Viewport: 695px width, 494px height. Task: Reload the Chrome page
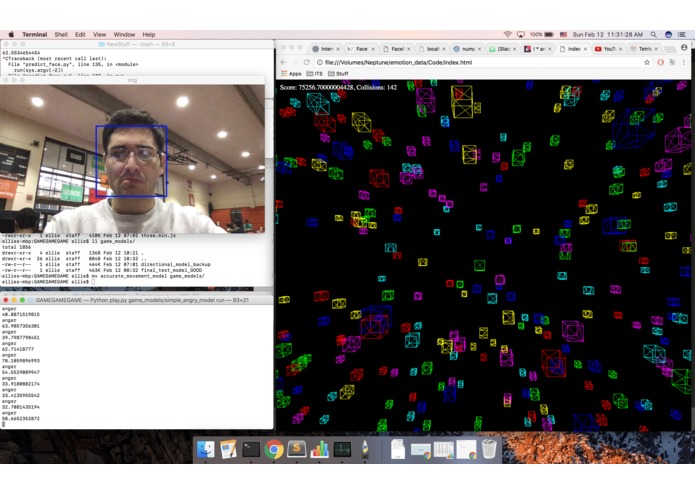(306, 62)
